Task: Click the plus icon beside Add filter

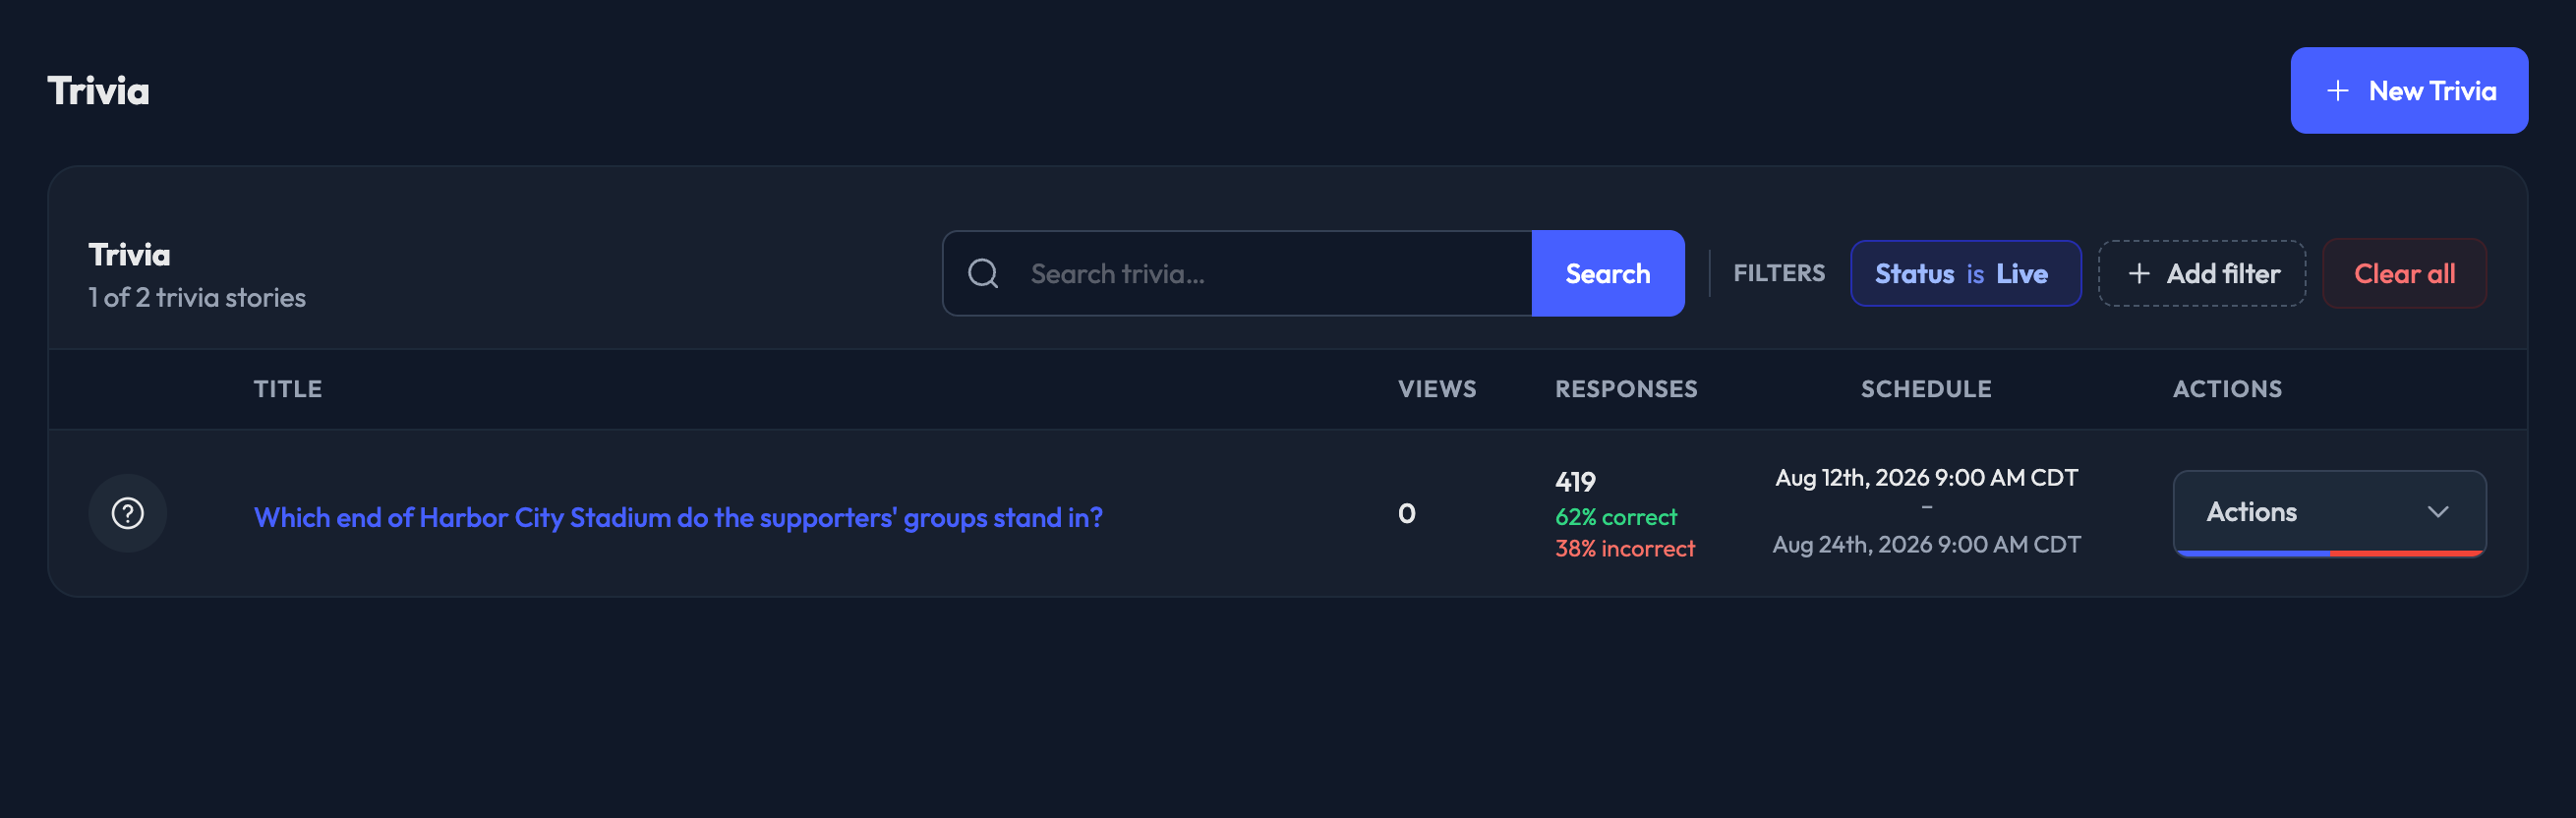Action: 2139,273
